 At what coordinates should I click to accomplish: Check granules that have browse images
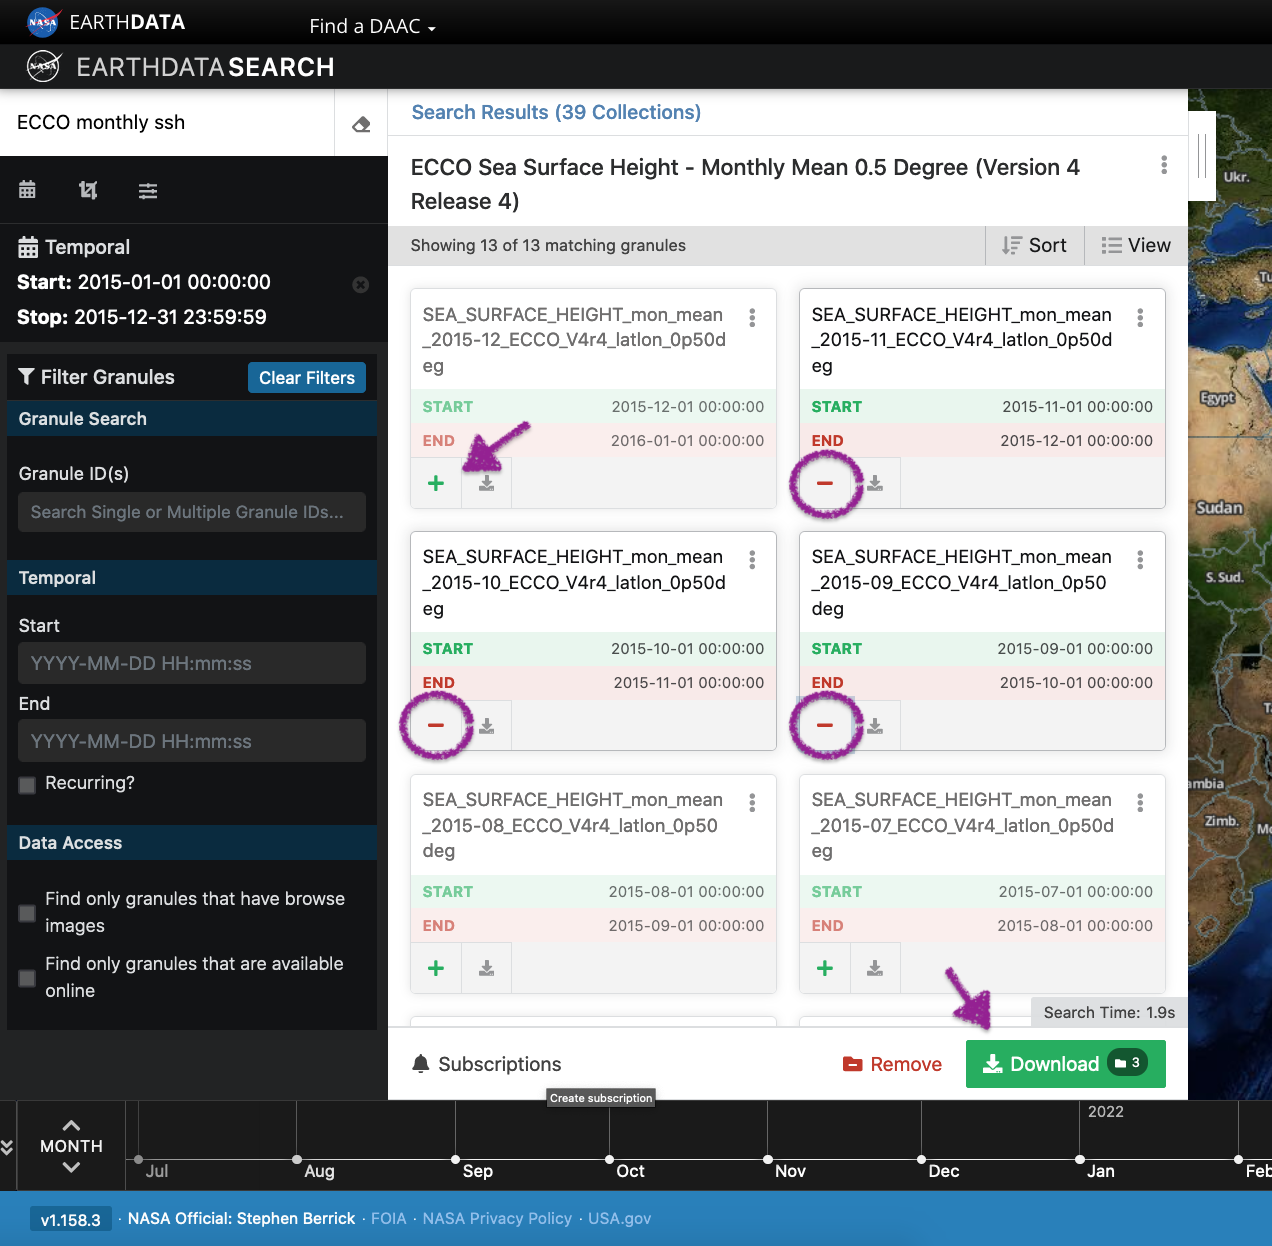click(27, 913)
